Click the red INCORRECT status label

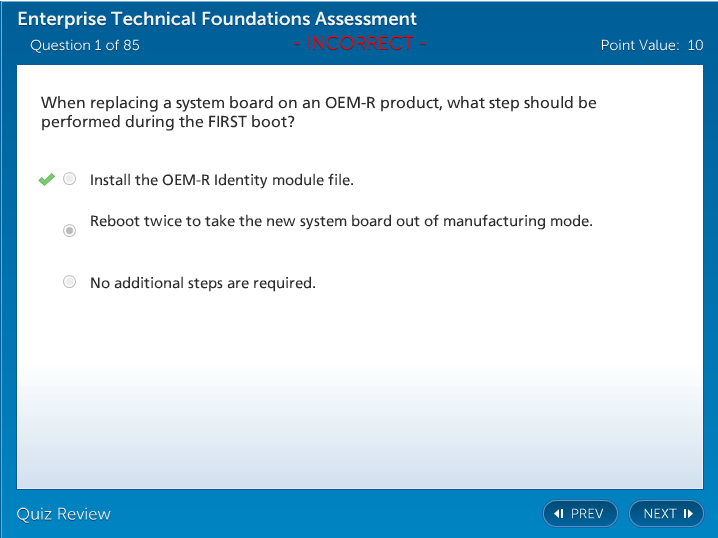tap(360, 43)
